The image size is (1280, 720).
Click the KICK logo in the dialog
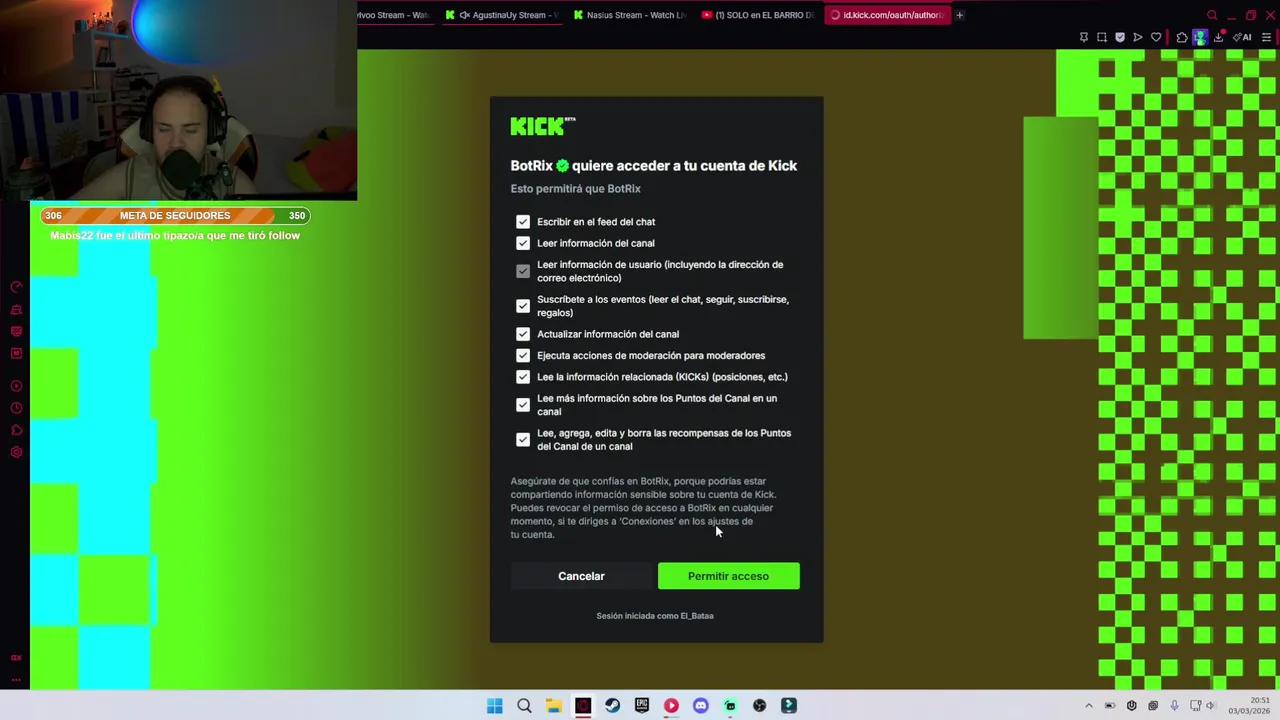point(543,126)
